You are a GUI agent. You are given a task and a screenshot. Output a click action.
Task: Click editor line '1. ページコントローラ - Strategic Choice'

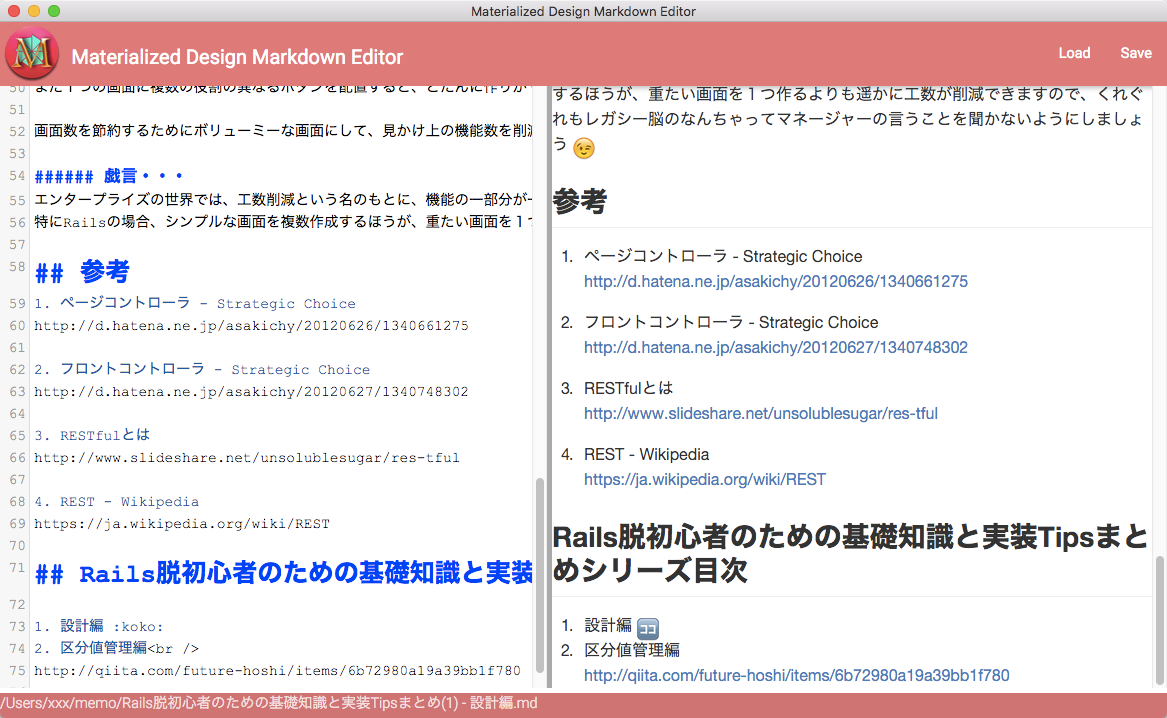tap(195, 304)
